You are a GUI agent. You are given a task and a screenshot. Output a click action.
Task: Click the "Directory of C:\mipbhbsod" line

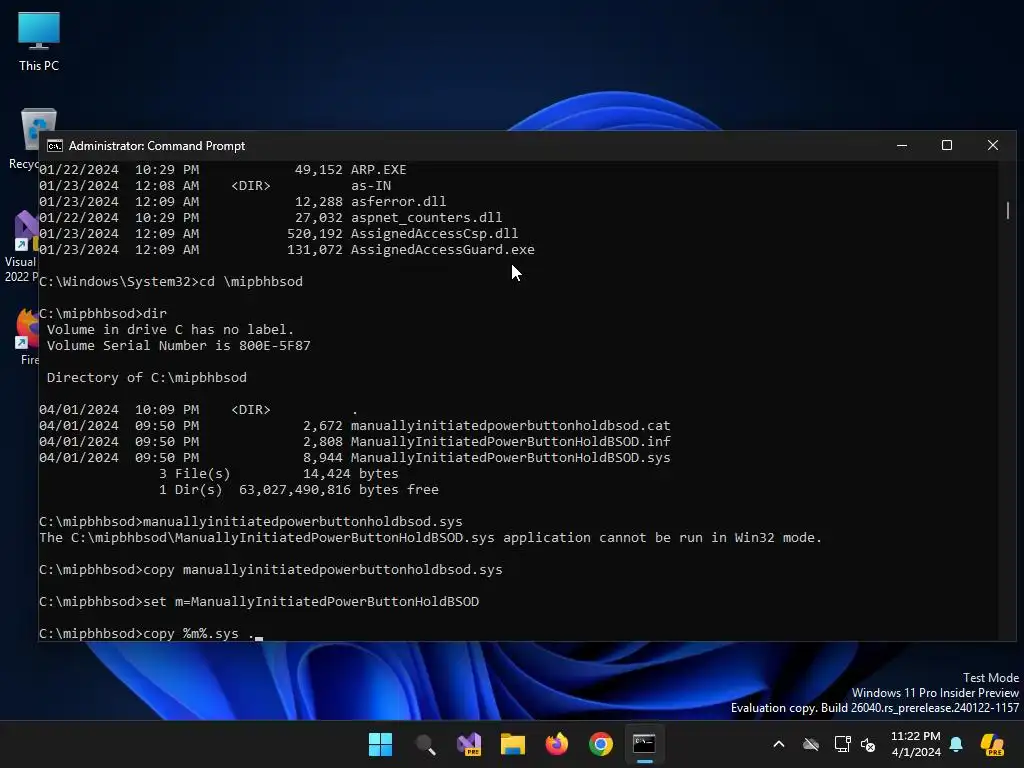click(146, 377)
